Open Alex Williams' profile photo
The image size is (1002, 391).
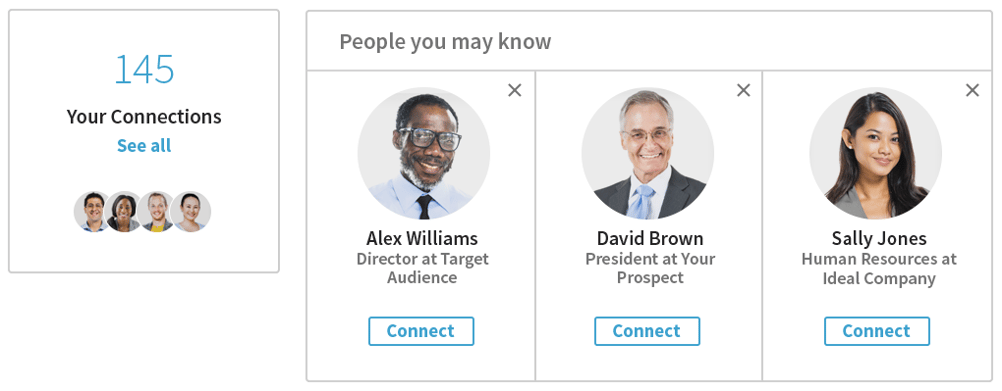424,154
